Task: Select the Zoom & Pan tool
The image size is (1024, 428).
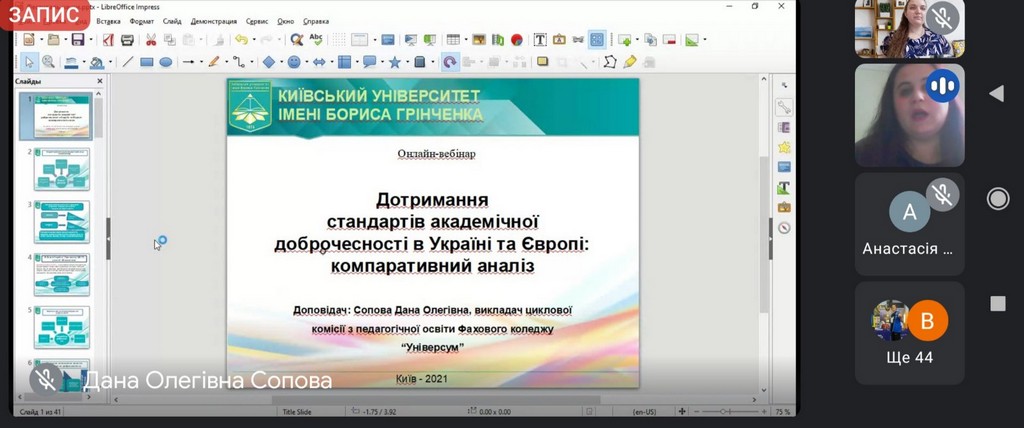Action: [48, 62]
